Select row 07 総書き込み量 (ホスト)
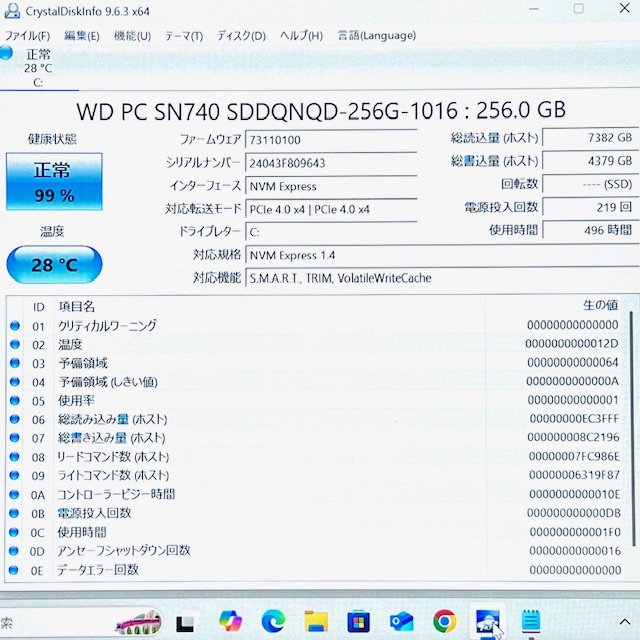 pos(314,438)
